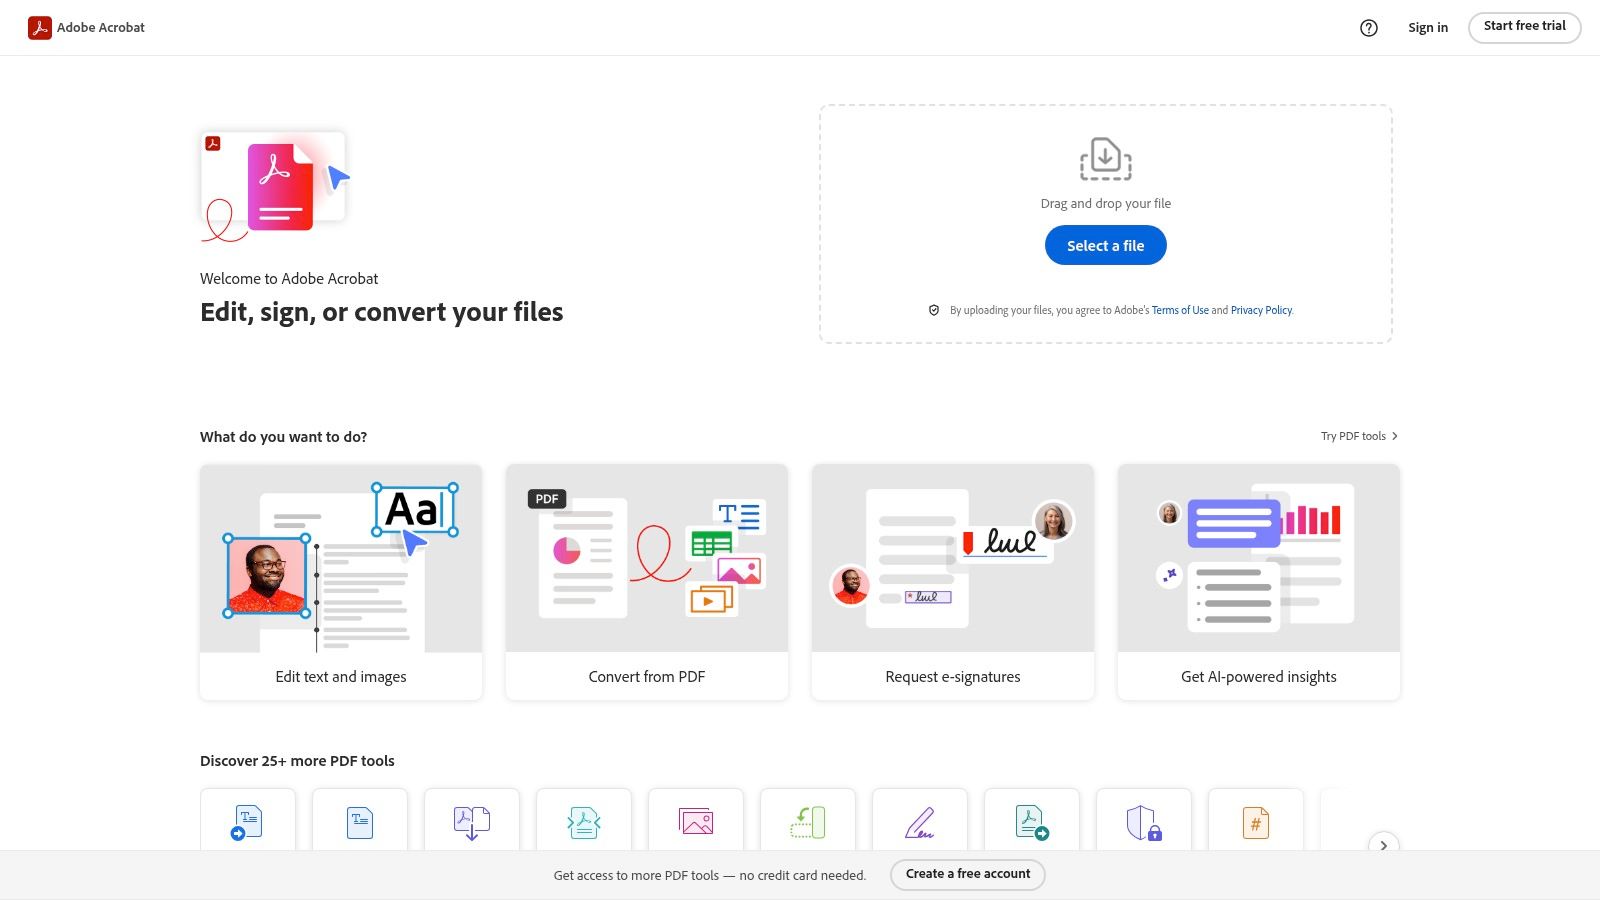1600x900 pixels.
Task: Open the shield with lock protect tool
Action: 1144,822
